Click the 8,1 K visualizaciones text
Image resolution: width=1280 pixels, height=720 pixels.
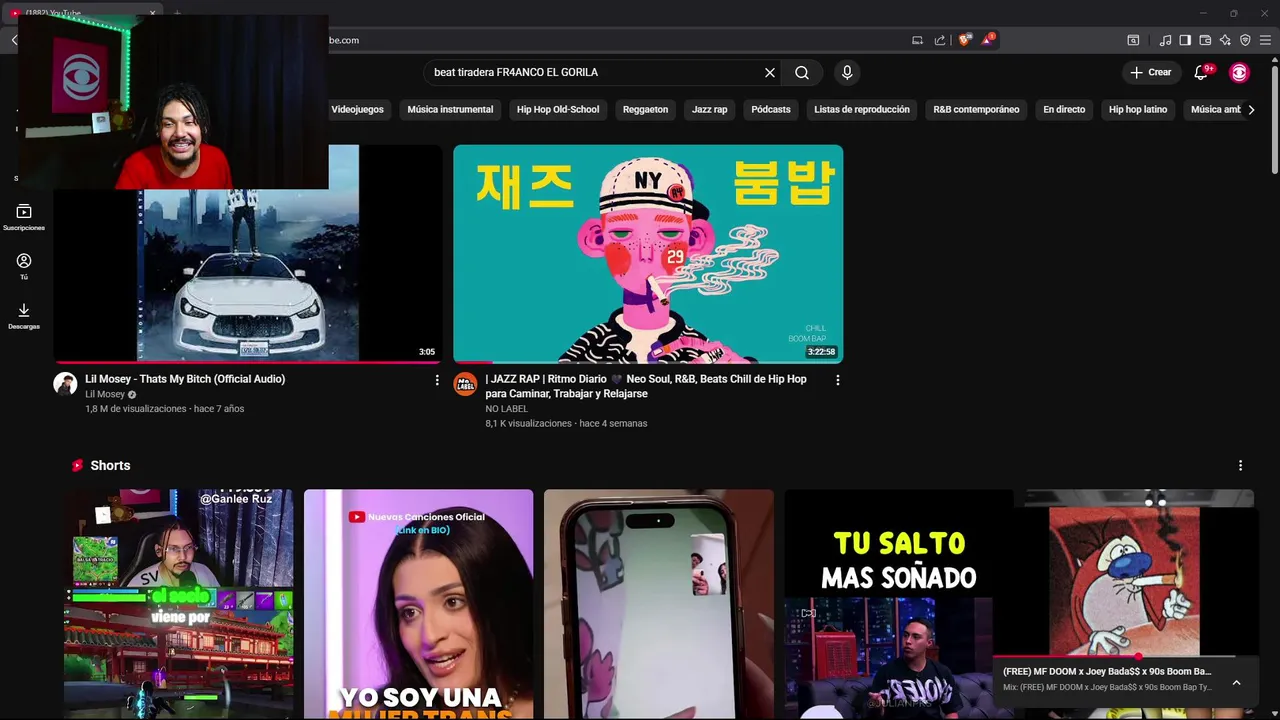point(528,424)
